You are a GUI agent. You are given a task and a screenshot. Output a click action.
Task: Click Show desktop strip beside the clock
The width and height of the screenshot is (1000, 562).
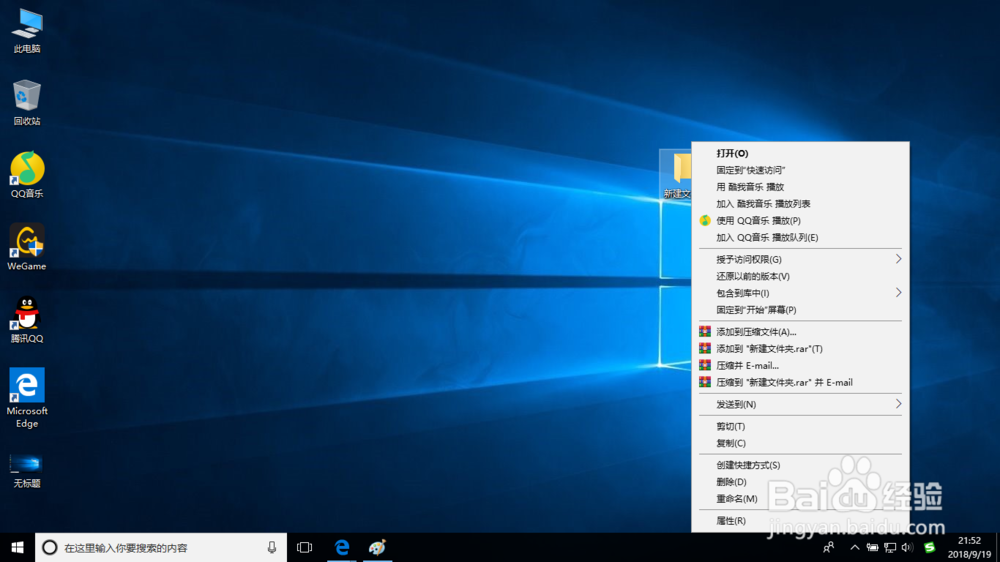tap(997, 547)
